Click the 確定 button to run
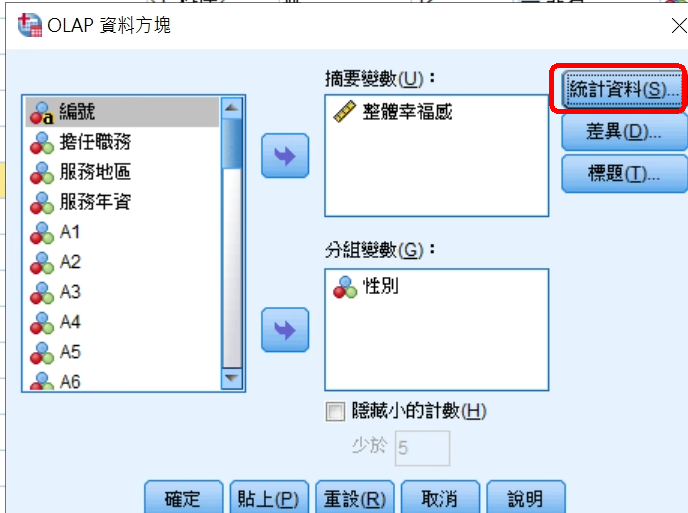688x513 pixels. (183, 498)
